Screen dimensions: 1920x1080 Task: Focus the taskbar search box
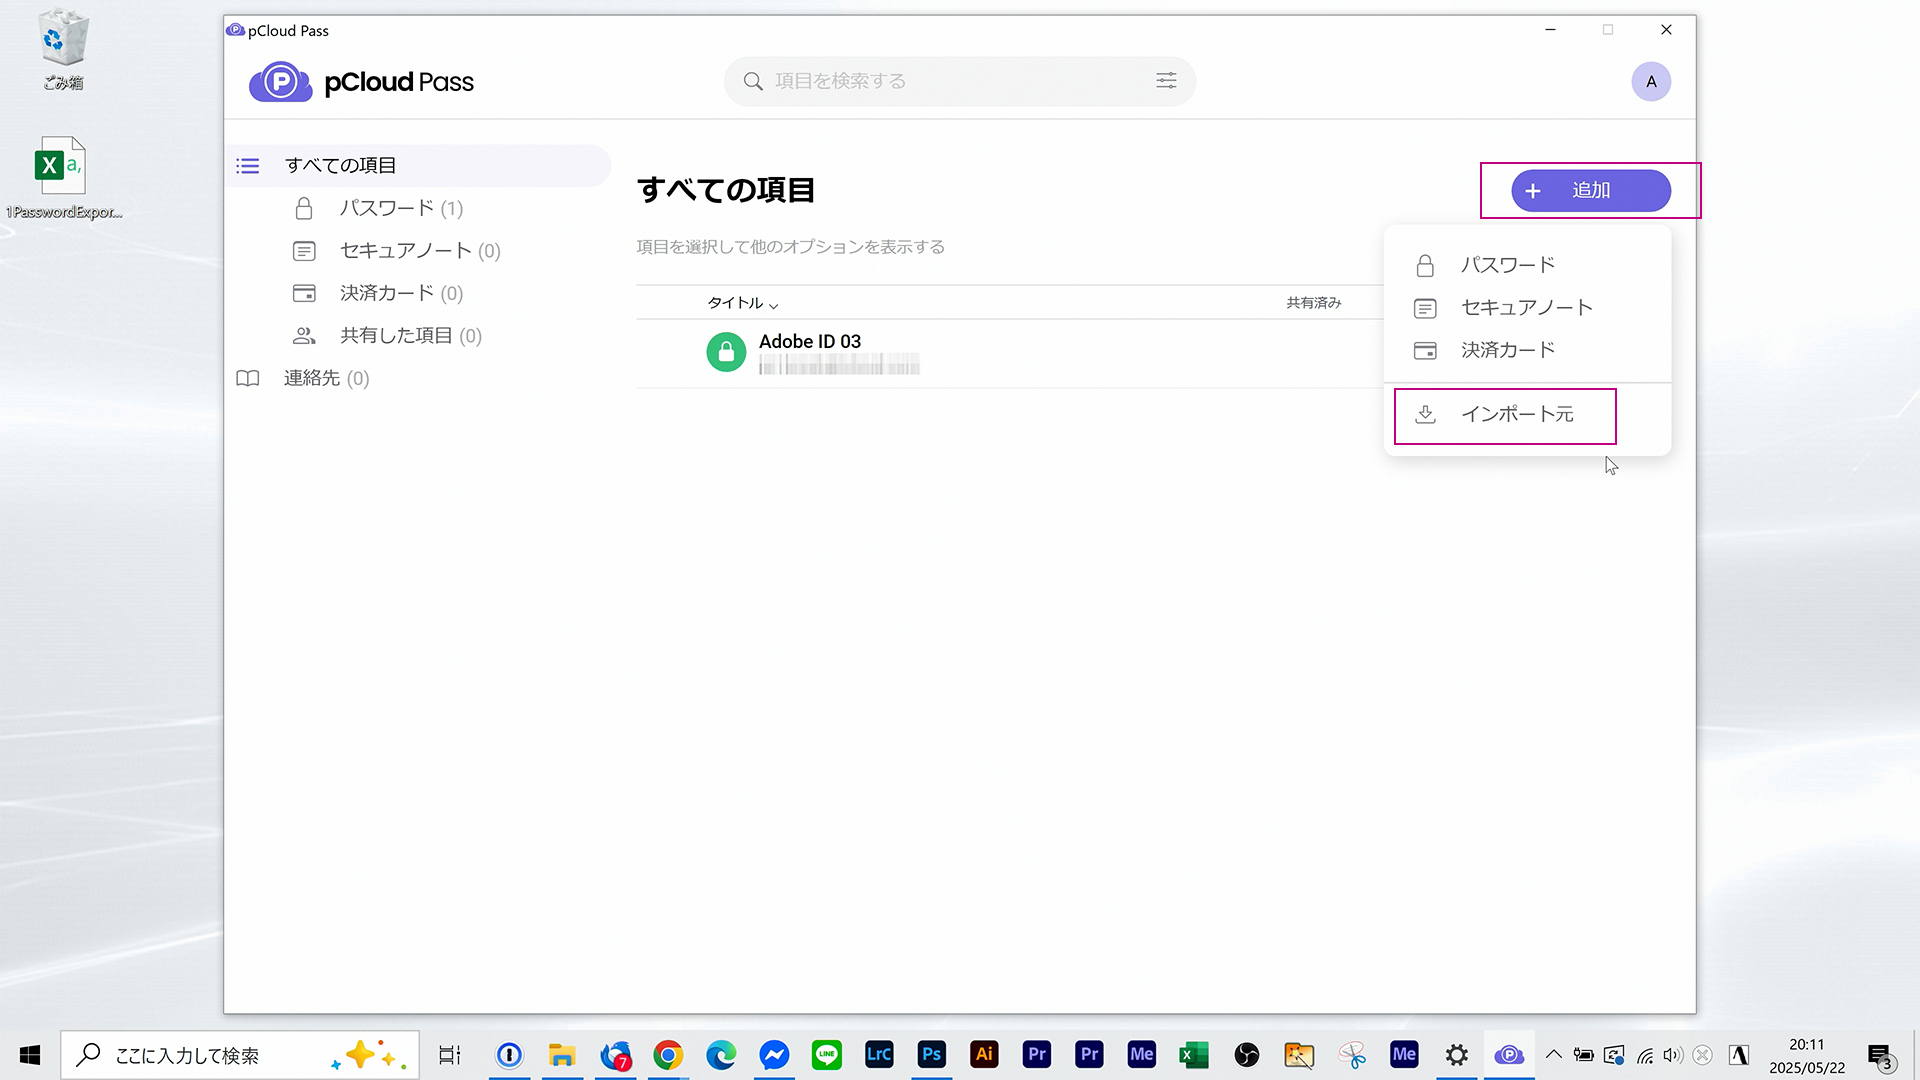pos(240,1055)
